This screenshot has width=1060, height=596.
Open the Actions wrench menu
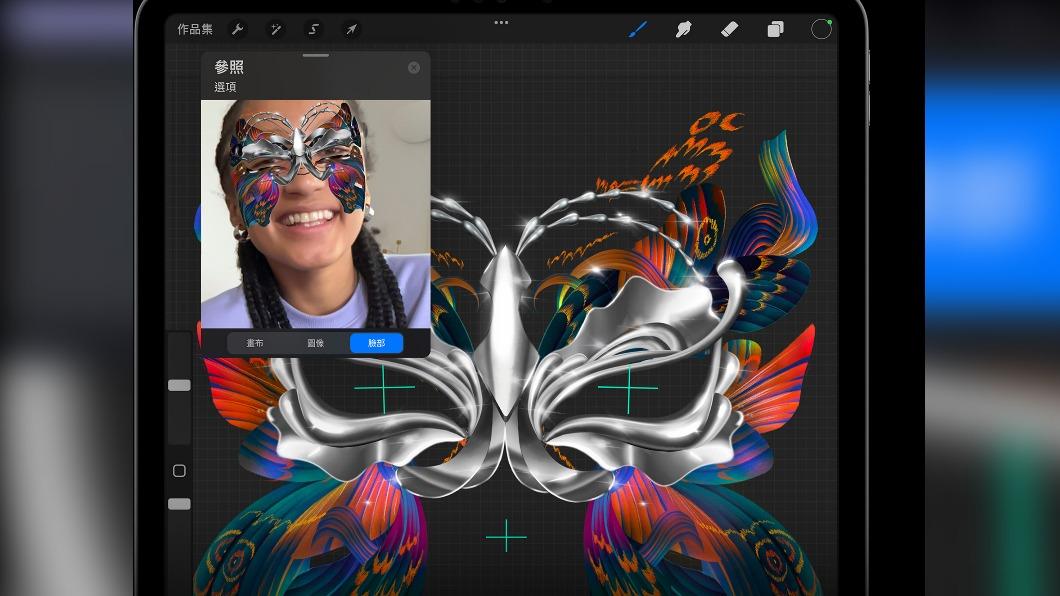coord(237,30)
